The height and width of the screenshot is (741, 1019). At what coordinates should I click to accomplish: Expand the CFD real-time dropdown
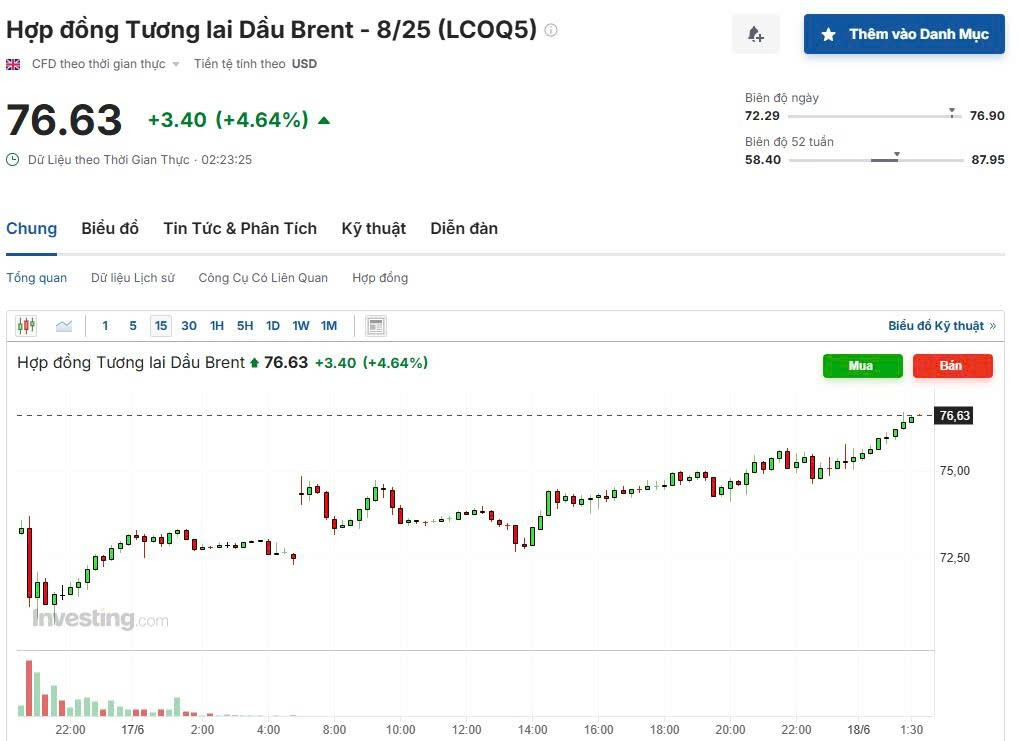176,64
